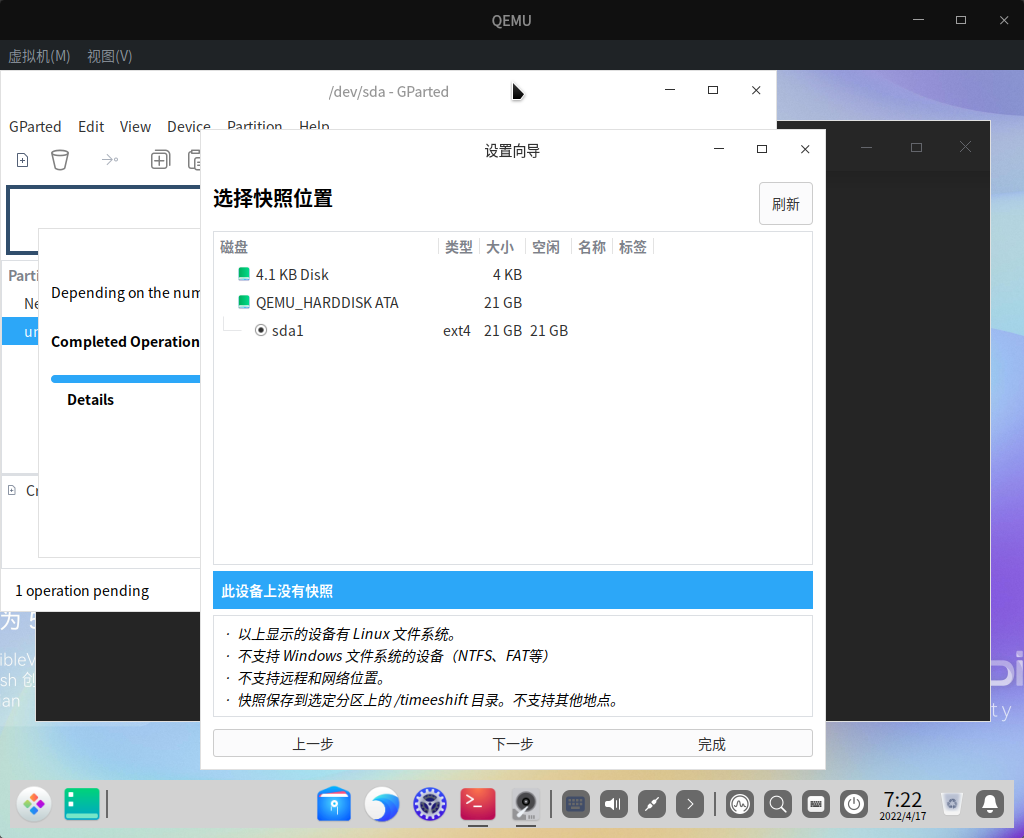
Task: Open the notification bell icon
Action: [990, 804]
